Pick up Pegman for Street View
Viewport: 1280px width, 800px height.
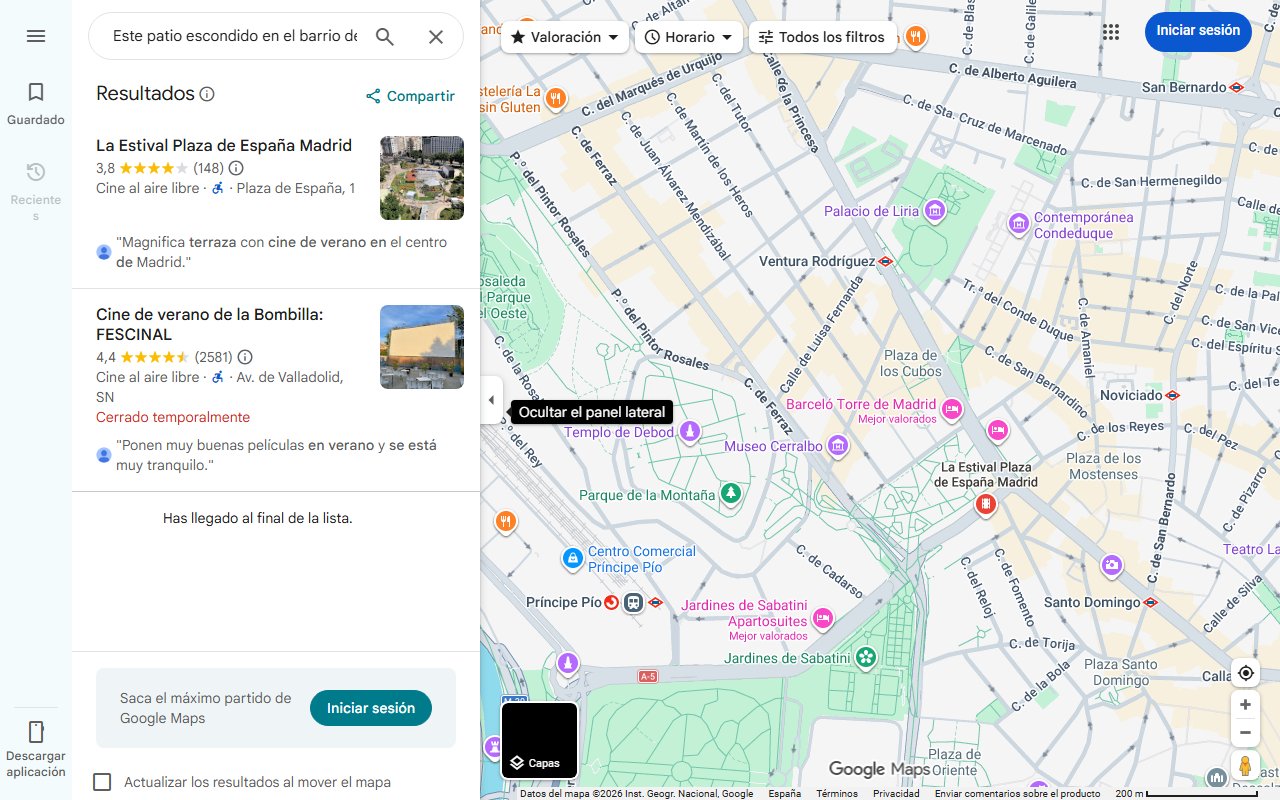point(1245,765)
